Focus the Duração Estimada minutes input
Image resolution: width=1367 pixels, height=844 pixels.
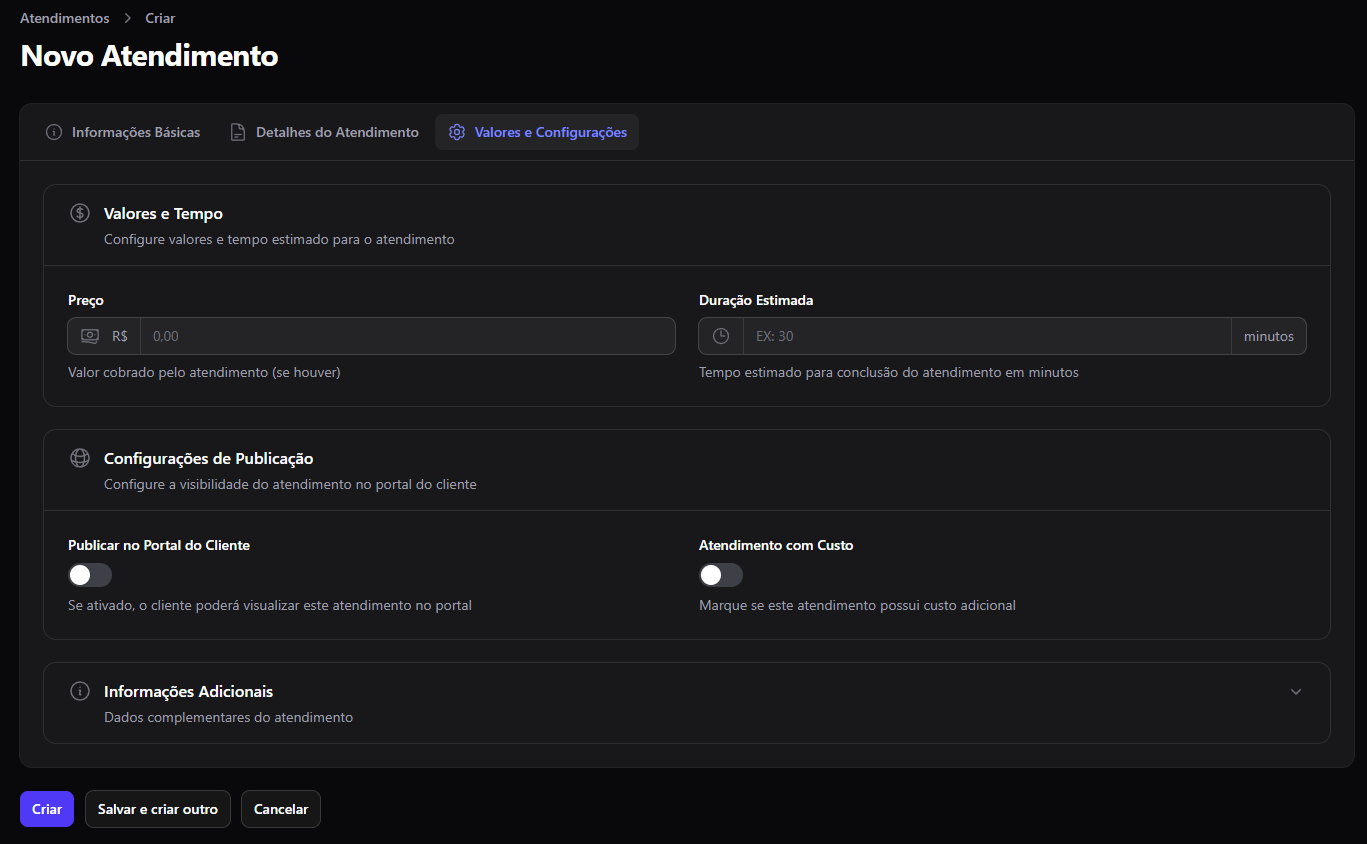pos(987,336)
